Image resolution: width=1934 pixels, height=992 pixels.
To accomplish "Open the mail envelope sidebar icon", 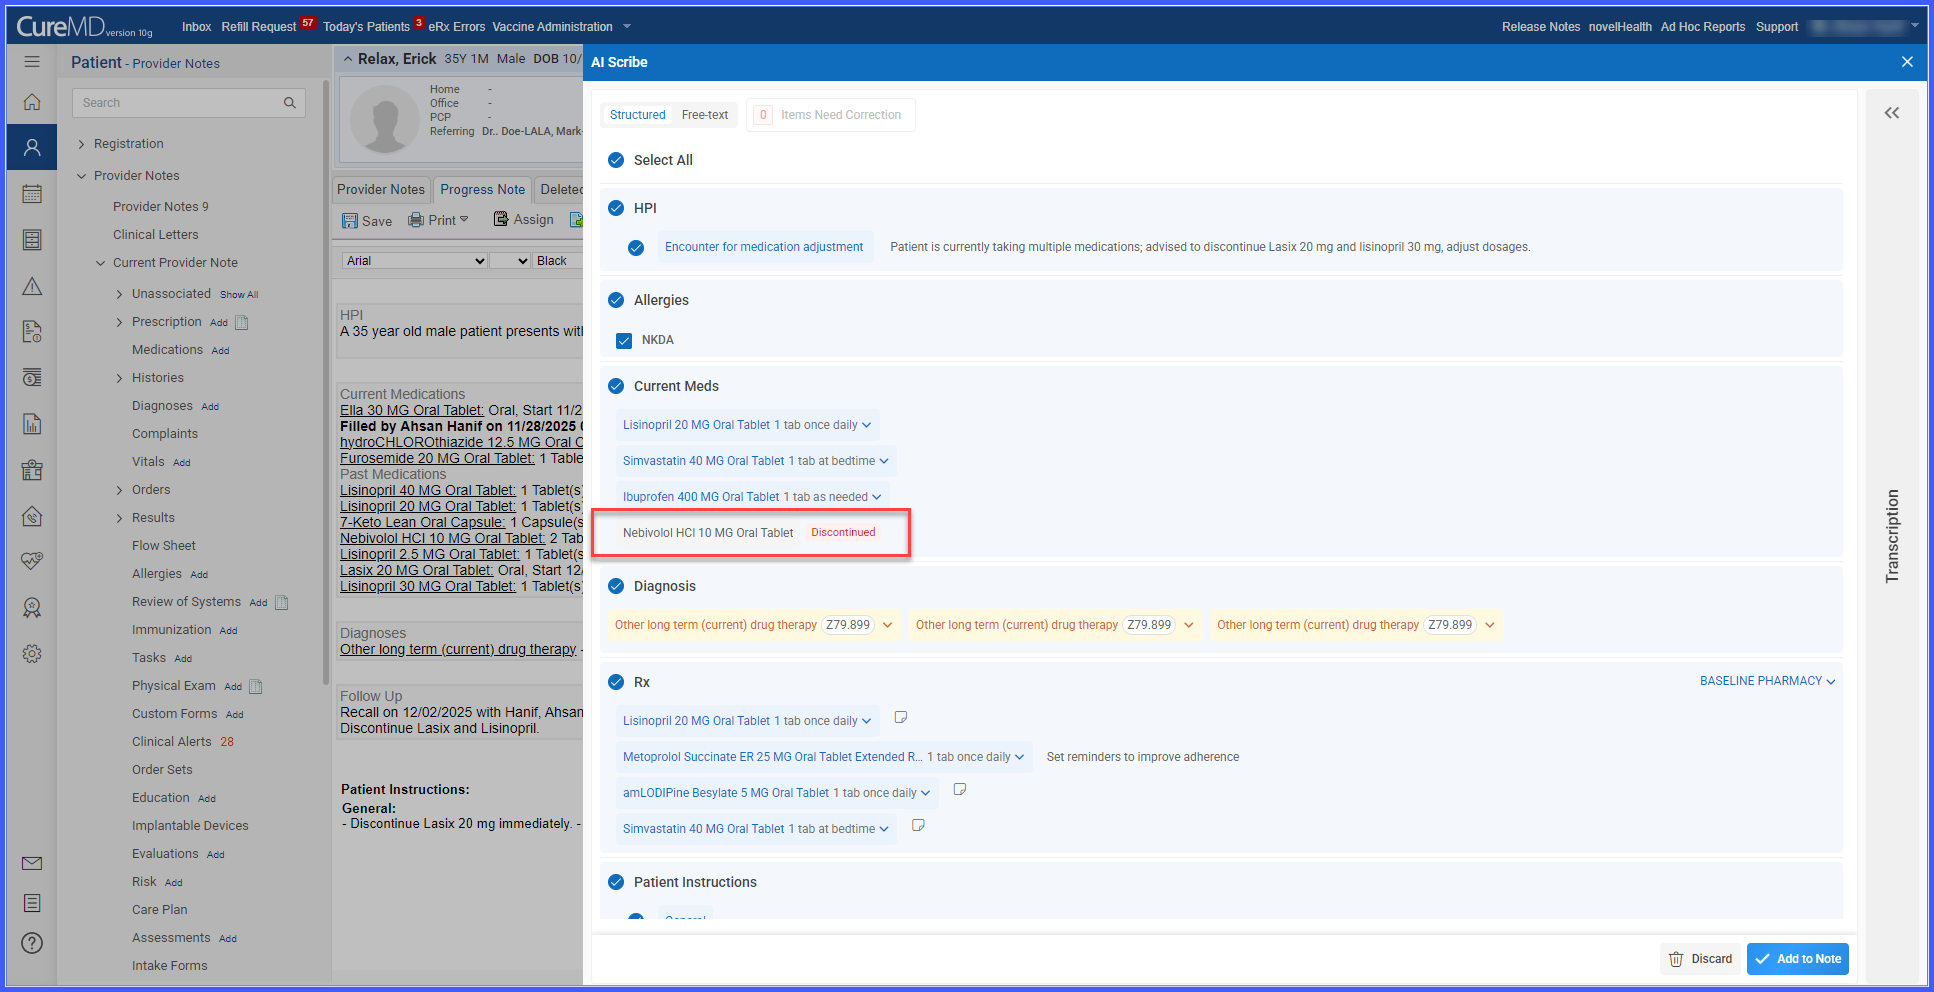I will pos(32,863).
